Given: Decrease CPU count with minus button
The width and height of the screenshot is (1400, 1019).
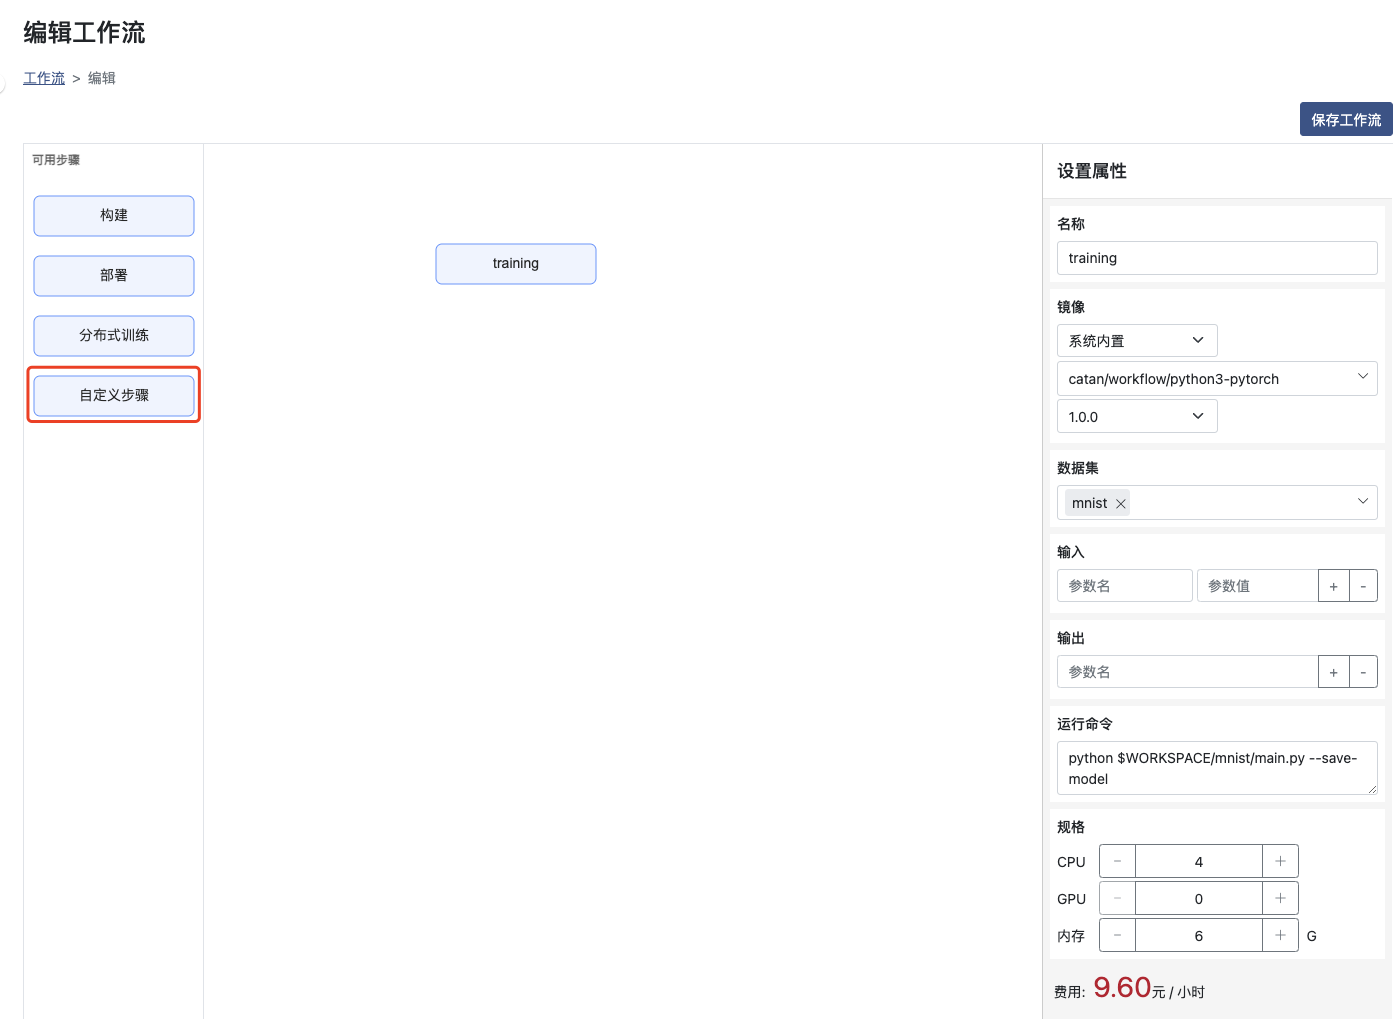Looking at the screenshot, I should [1117, 861].
